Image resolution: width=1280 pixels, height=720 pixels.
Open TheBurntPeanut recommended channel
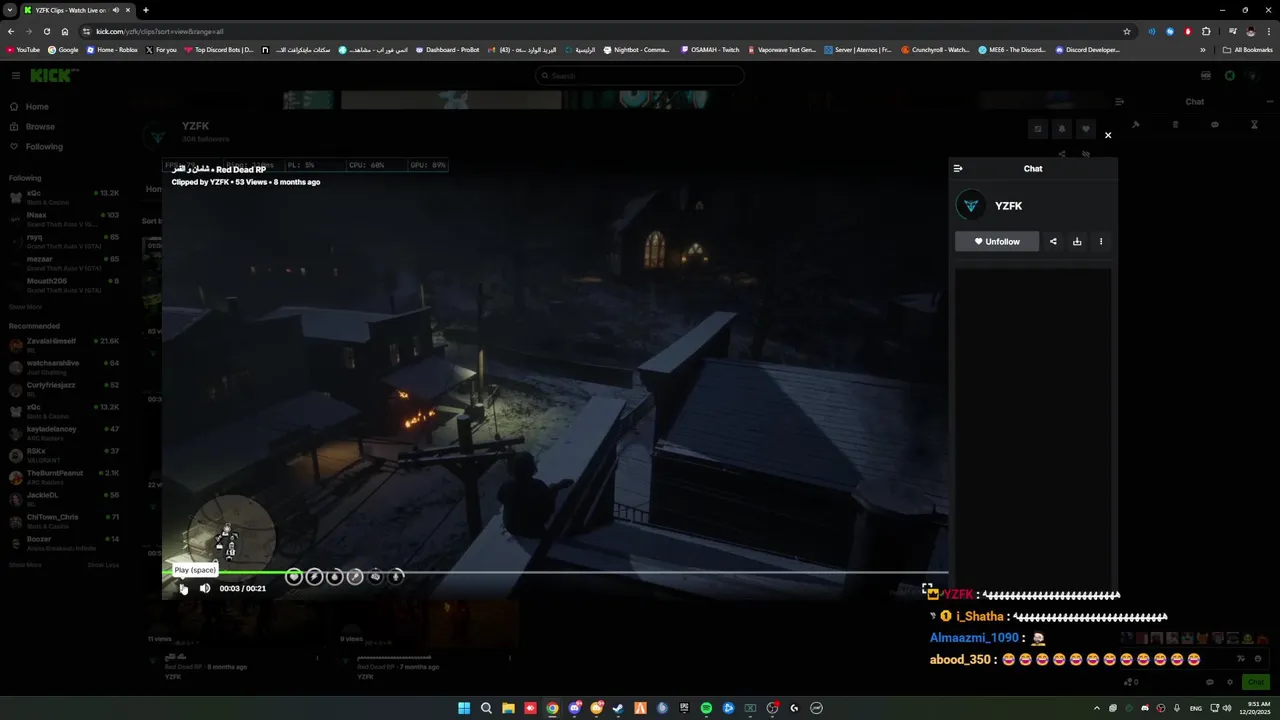pos(64,477)
